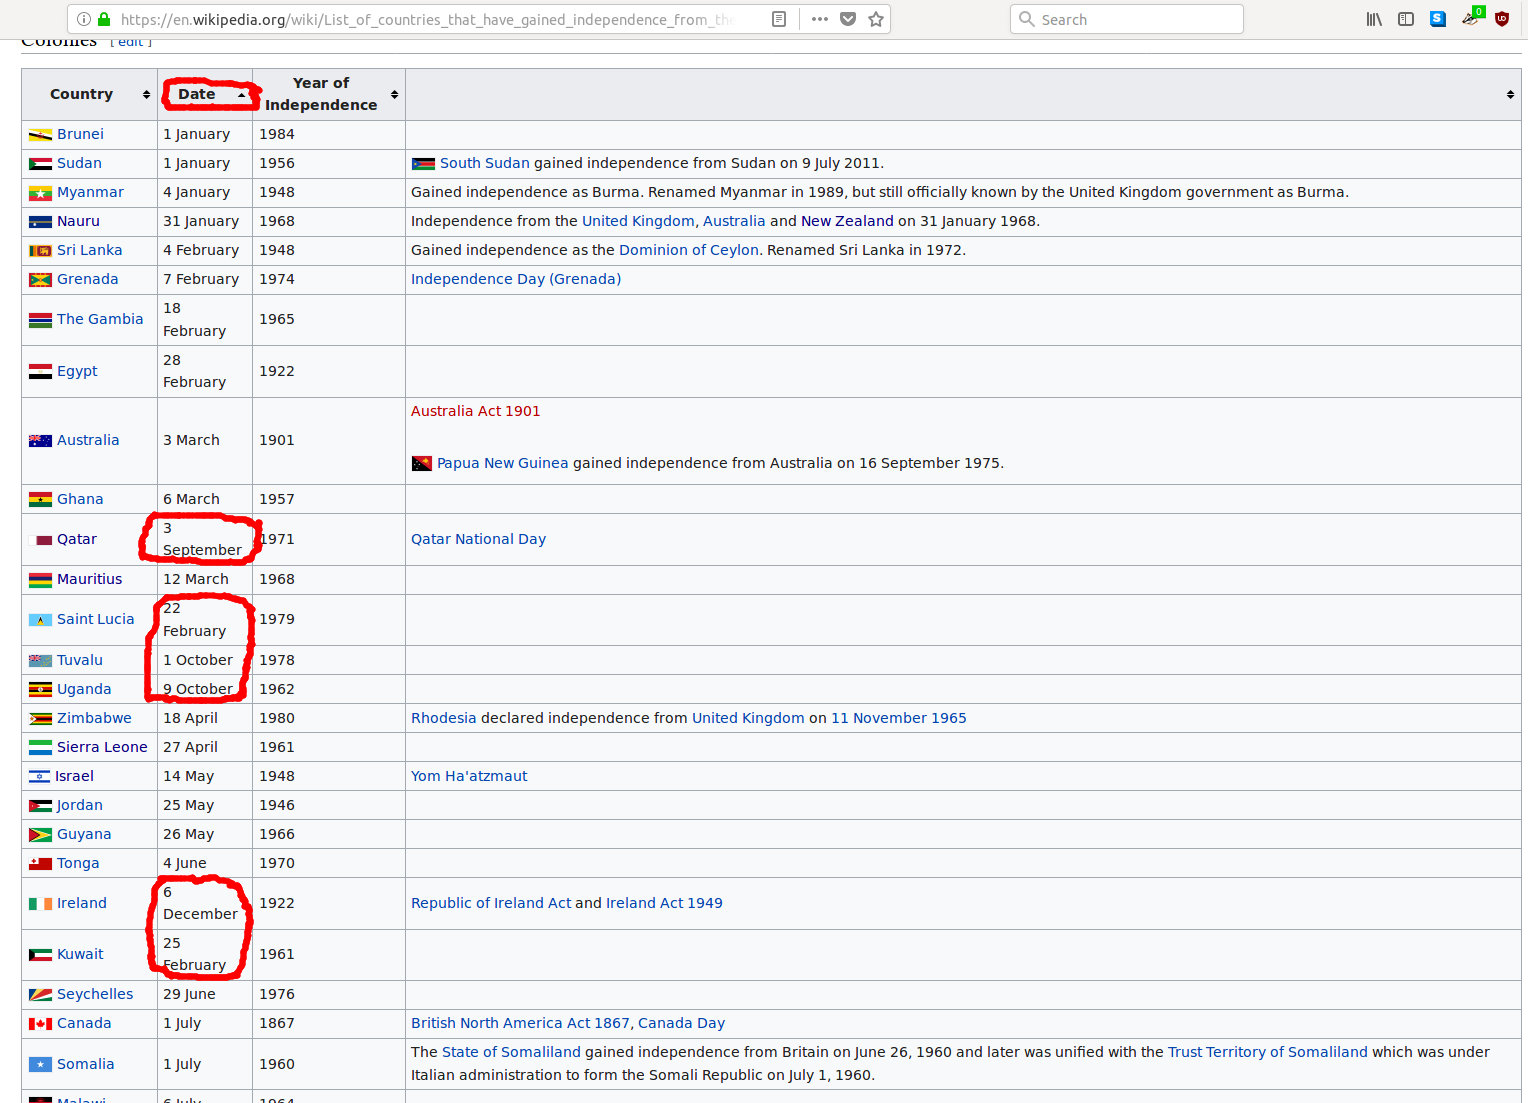Image resolution: width=1528 pixels, height=1103 pixels.
Task: Open the South Sudan link
Action: tap(484, 163)
